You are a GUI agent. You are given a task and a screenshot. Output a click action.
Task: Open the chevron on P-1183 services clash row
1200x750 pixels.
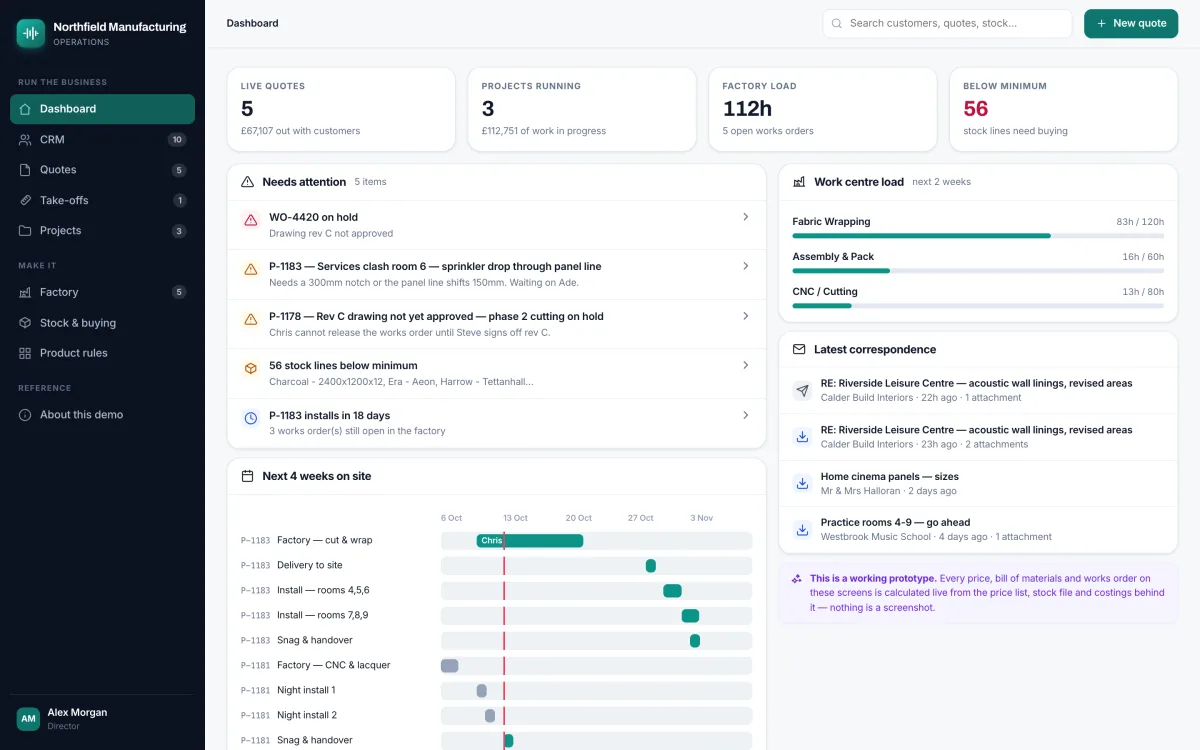(745, 266)
